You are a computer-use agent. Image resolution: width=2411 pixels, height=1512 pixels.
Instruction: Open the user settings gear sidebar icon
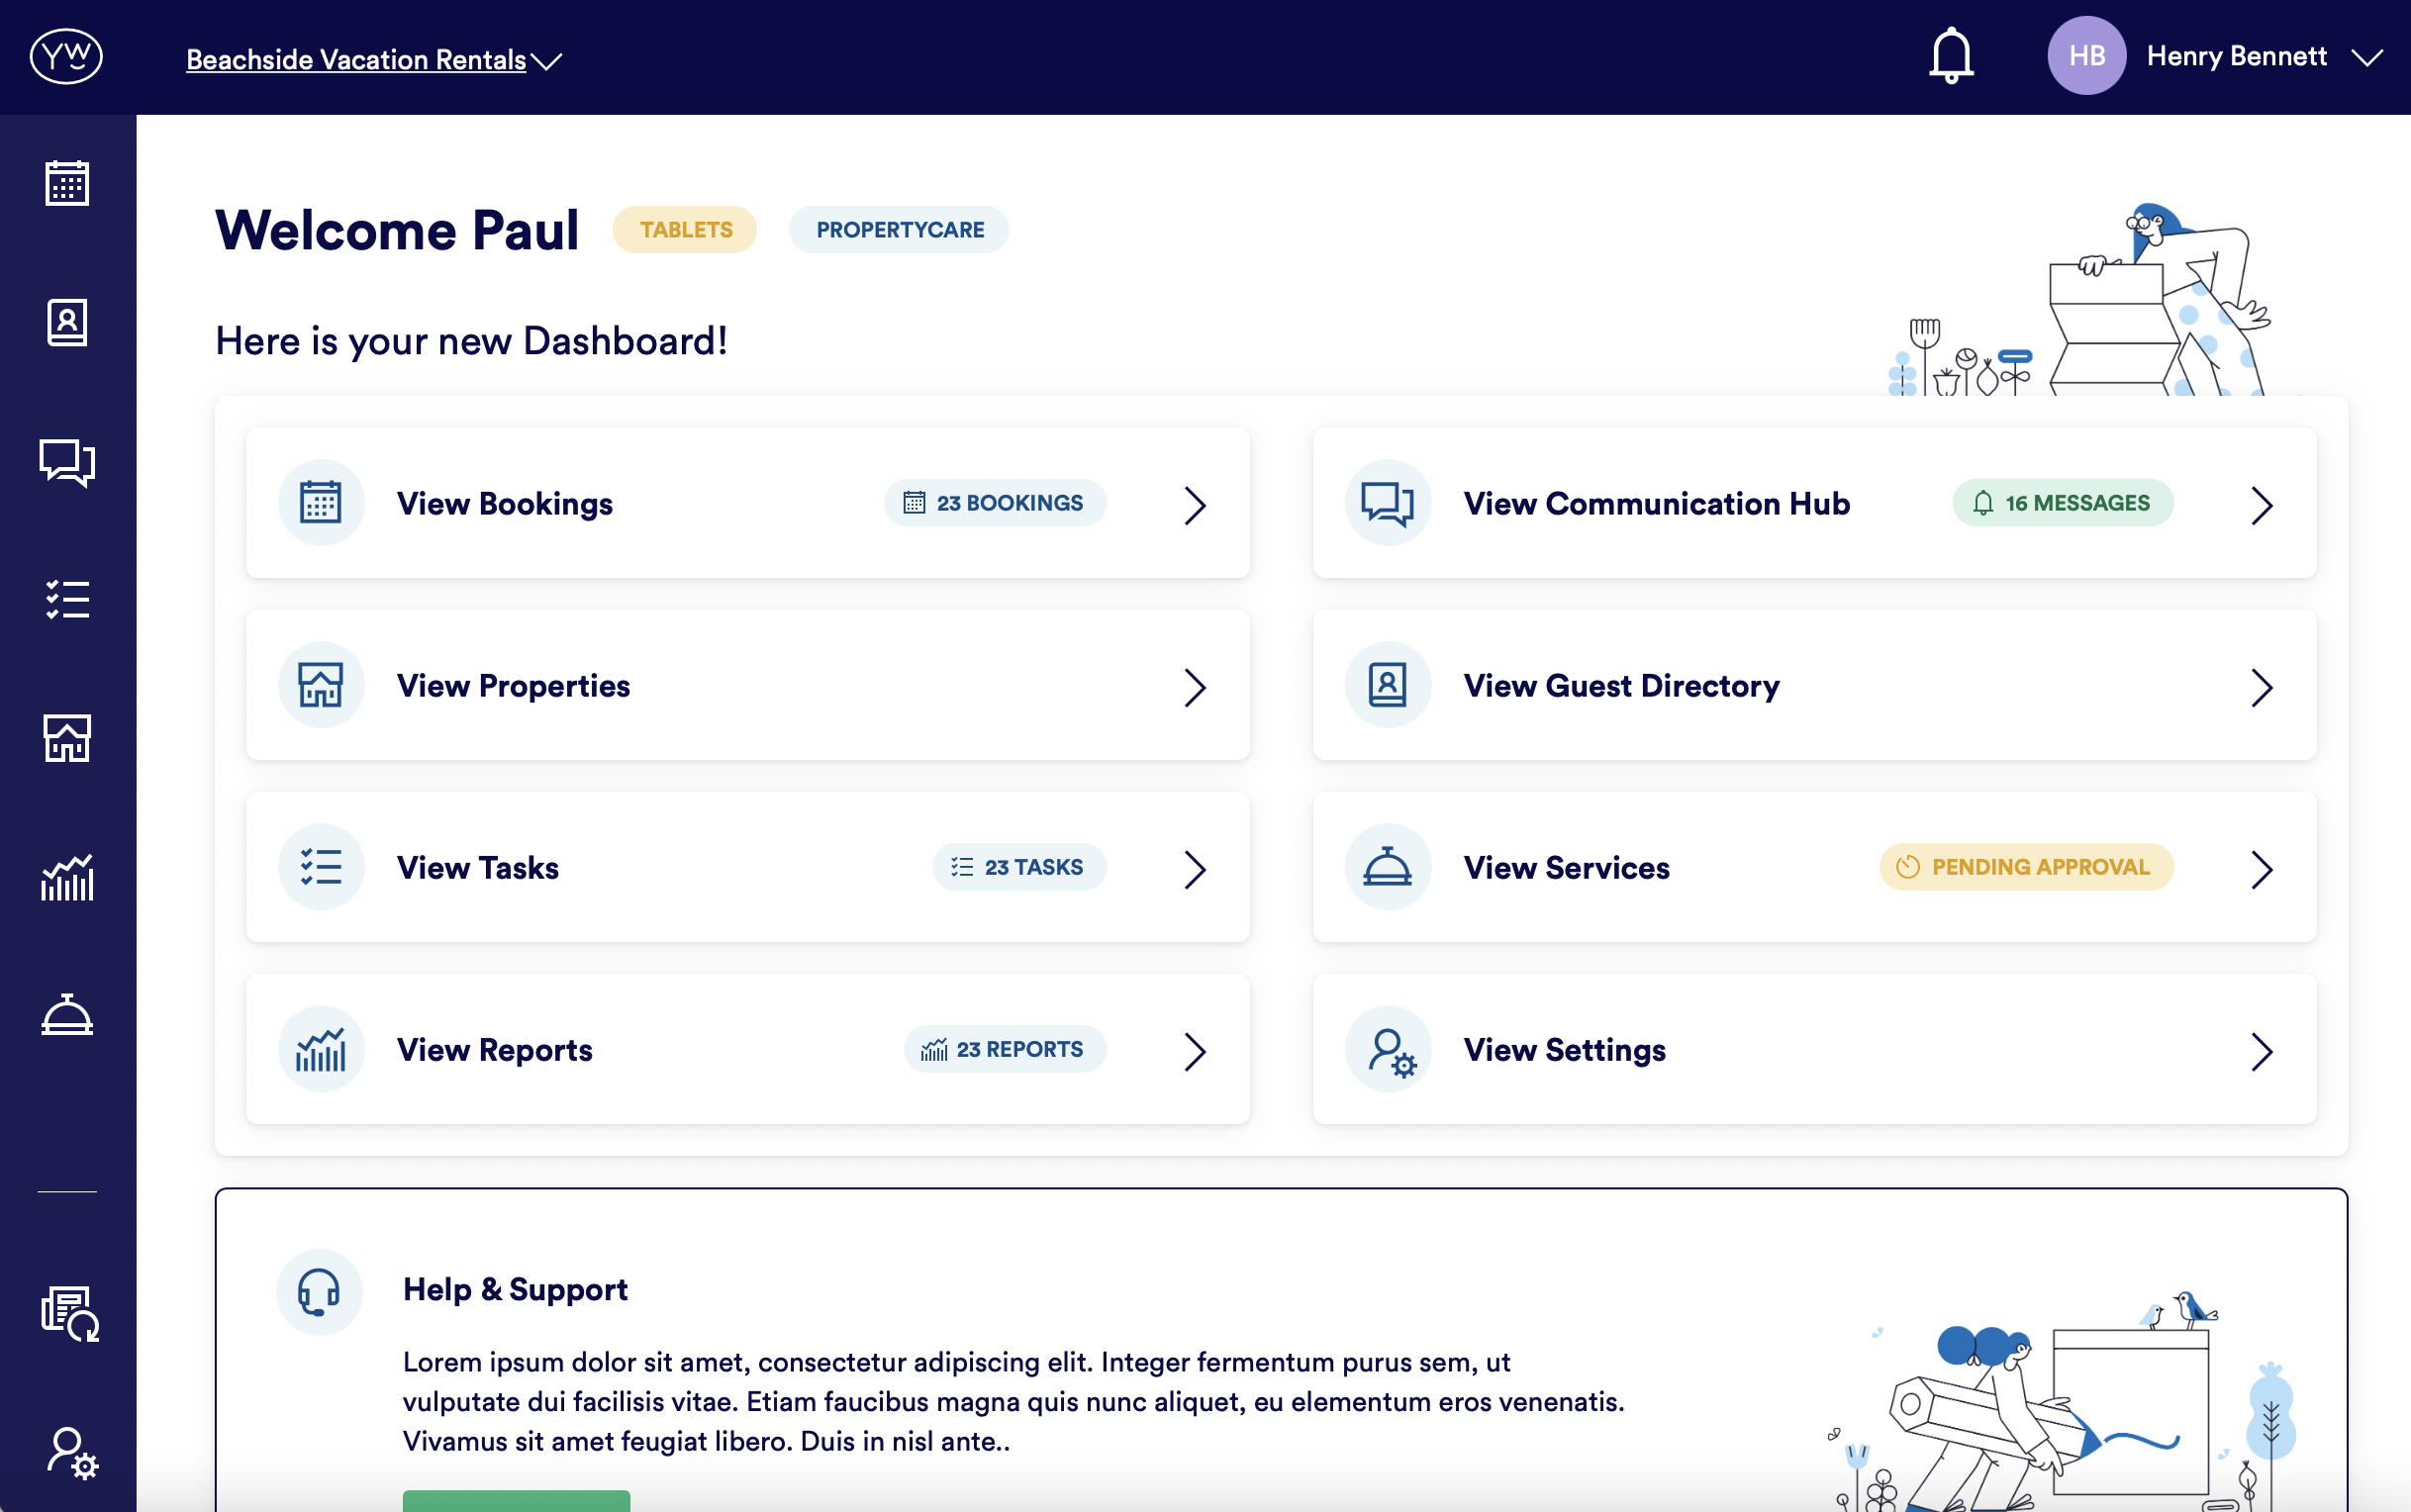pos(72,1452)
